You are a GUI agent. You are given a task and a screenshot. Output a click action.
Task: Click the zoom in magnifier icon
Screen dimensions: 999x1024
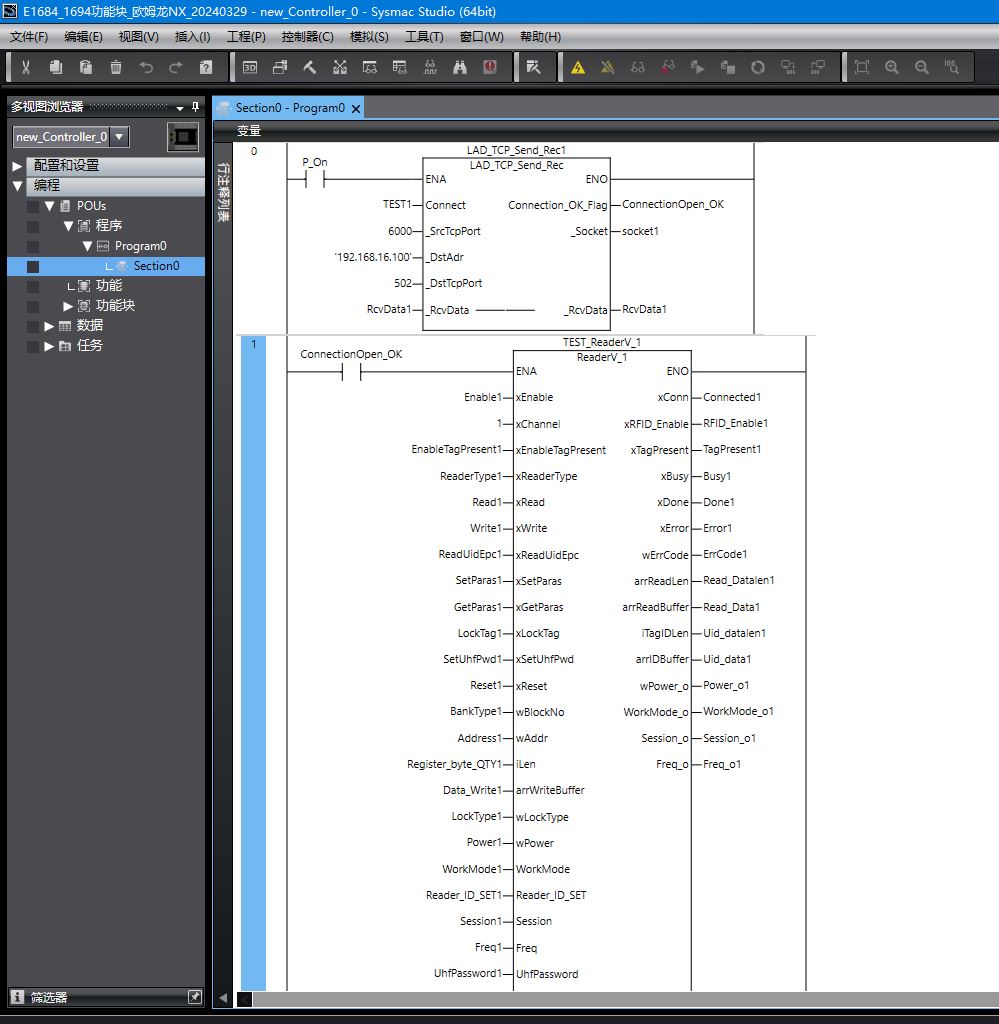pyautogui.click(x=892, y=67)
